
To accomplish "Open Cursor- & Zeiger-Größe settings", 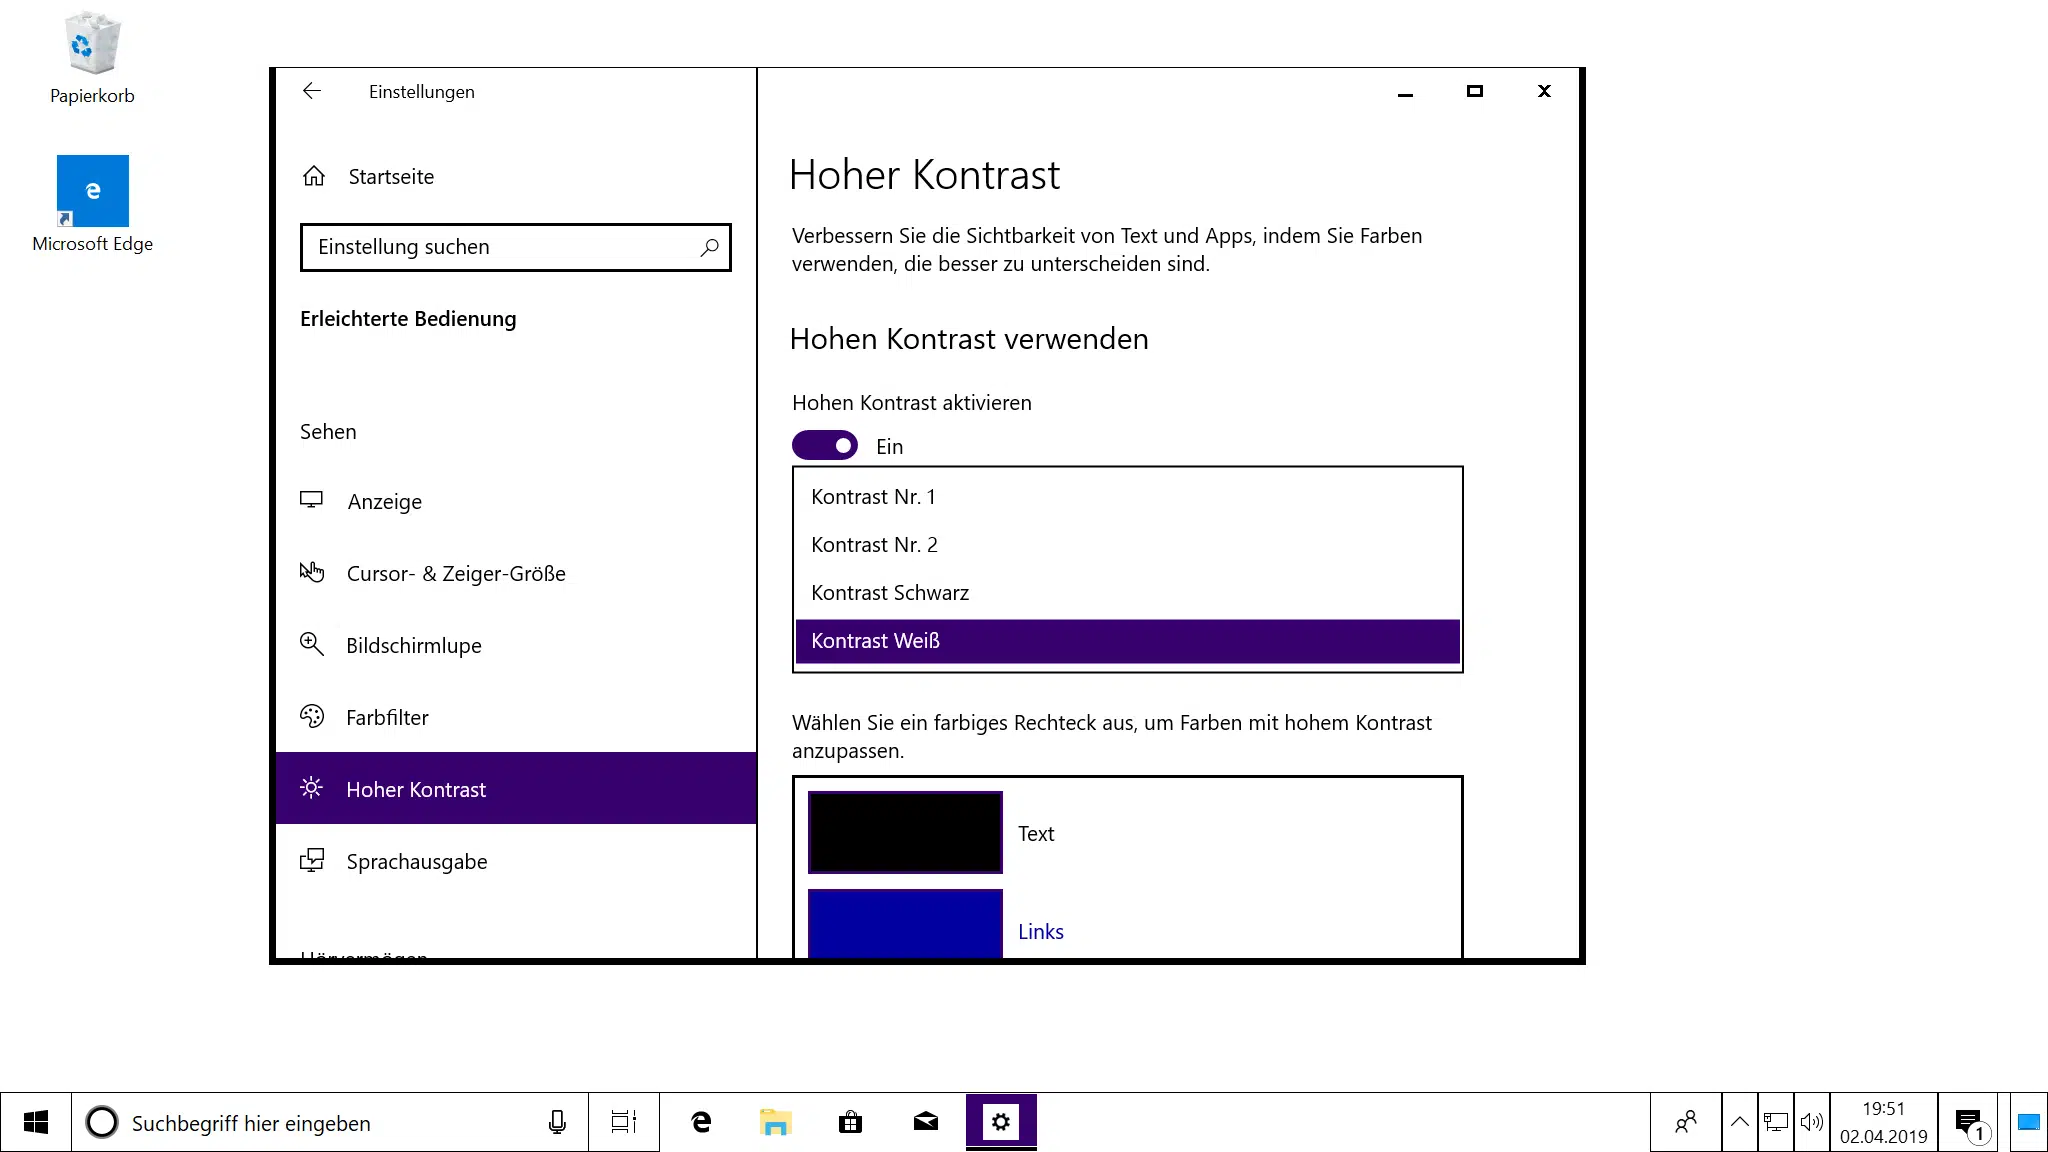I will 456,573.
